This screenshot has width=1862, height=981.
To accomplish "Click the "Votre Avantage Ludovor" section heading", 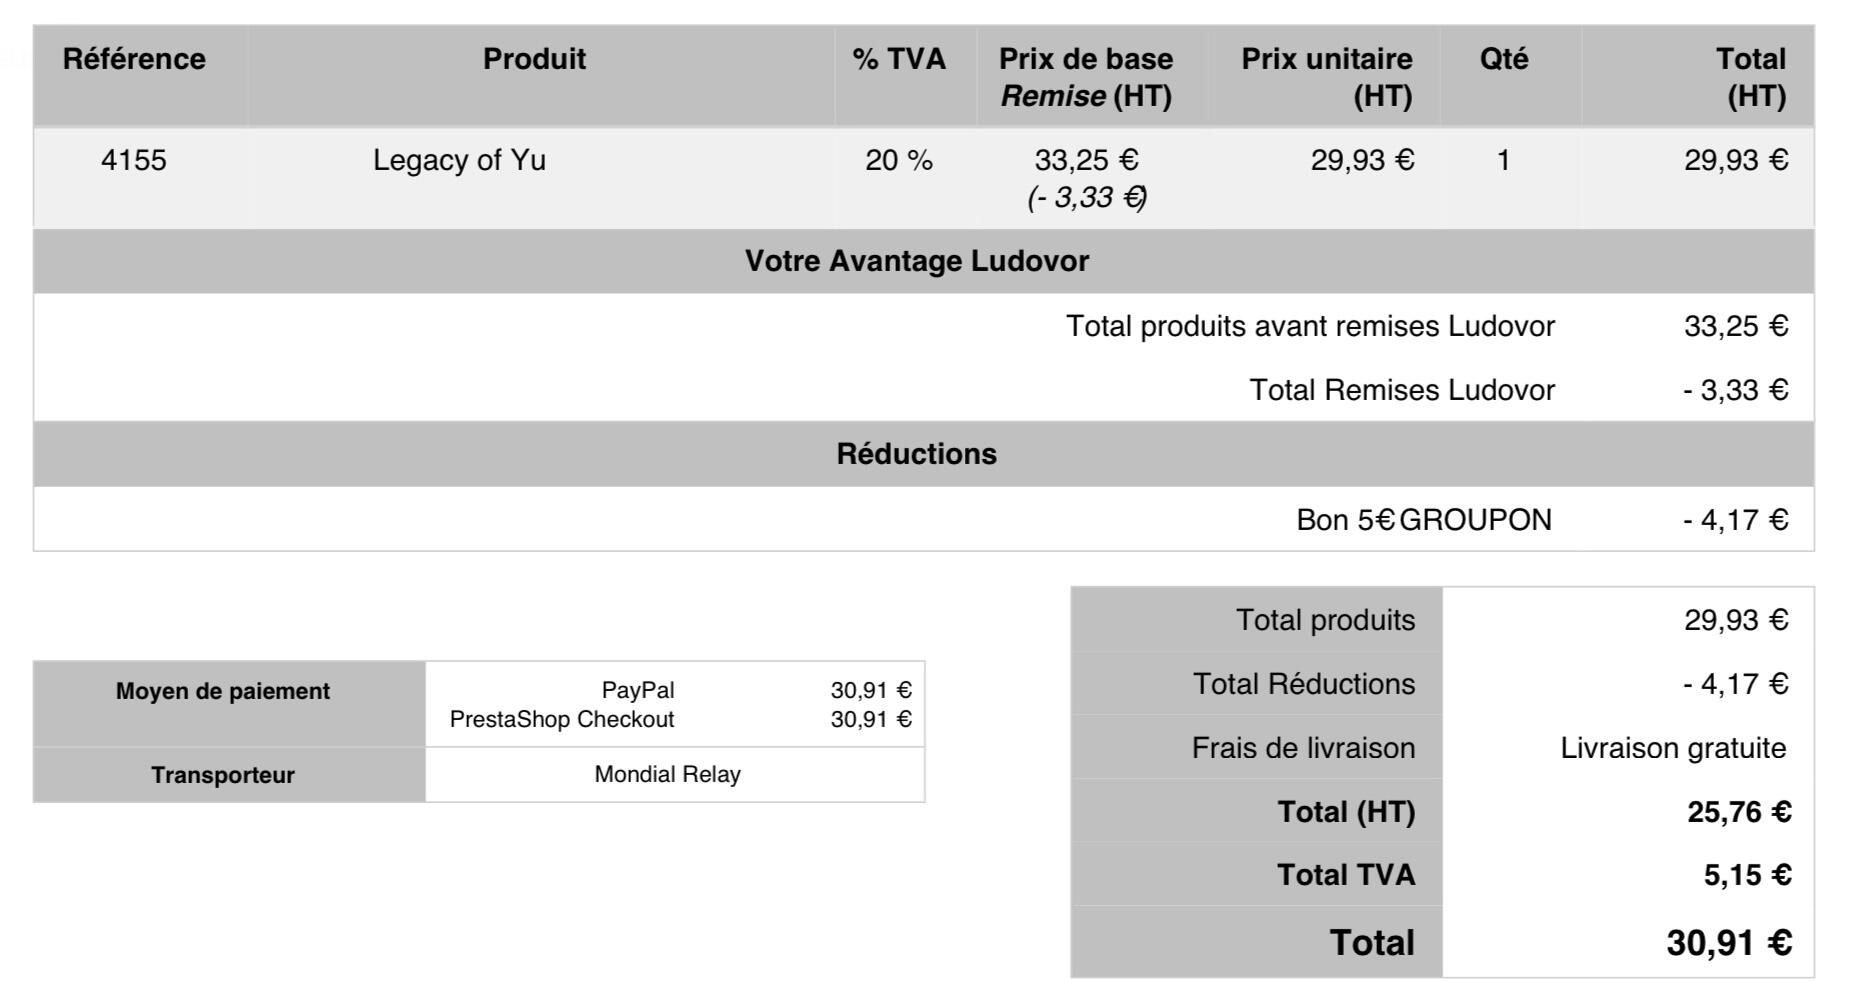I will (x=916, y=262).
